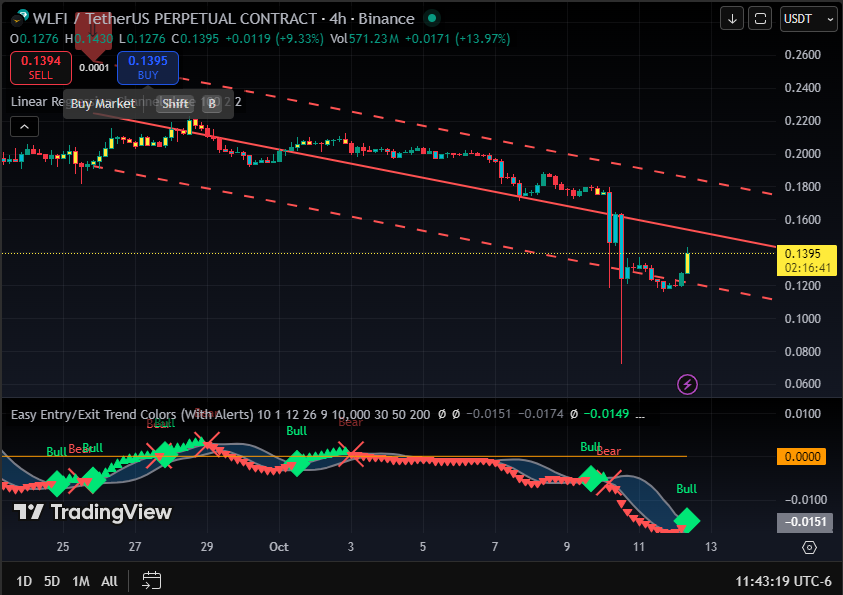This screenshot has width=843, height=595.
Task: Select the 1M time range
Action: [81, 581]
